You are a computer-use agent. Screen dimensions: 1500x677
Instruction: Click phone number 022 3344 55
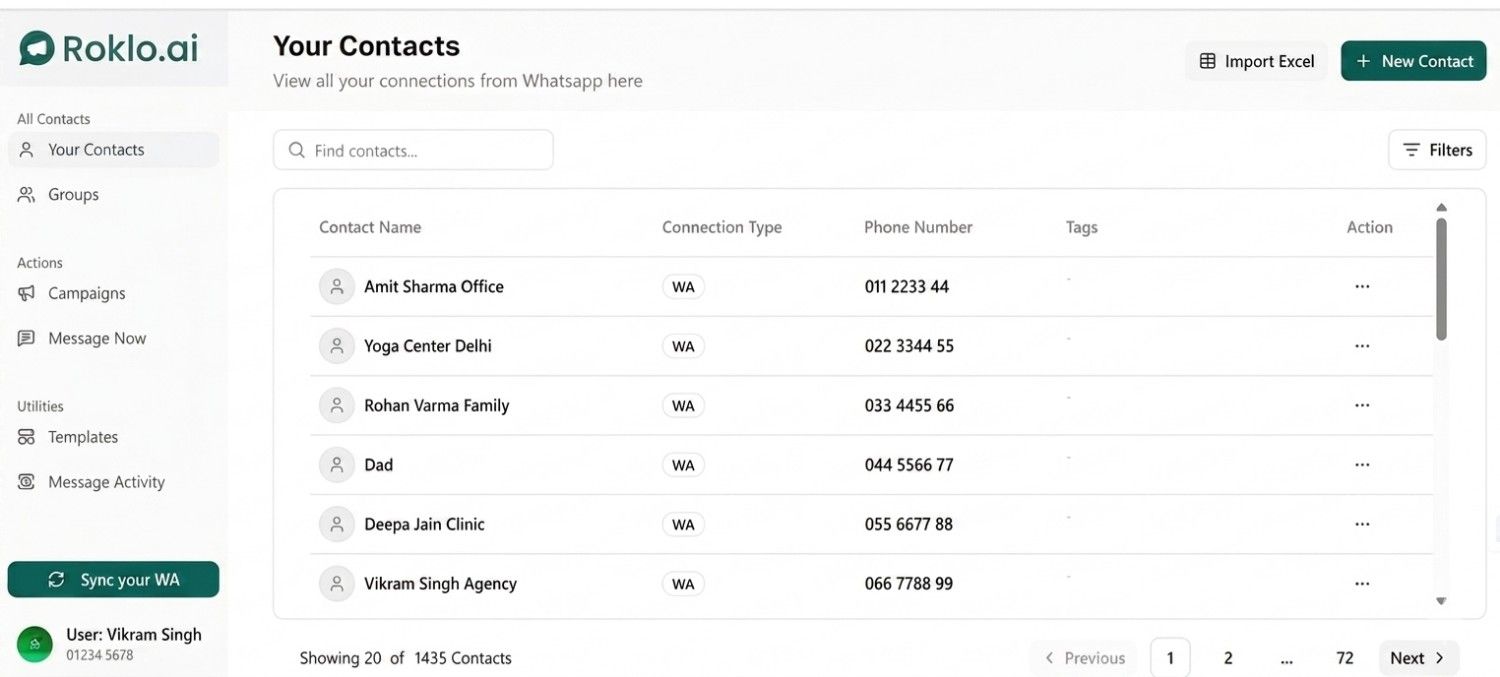pos(909,346)
